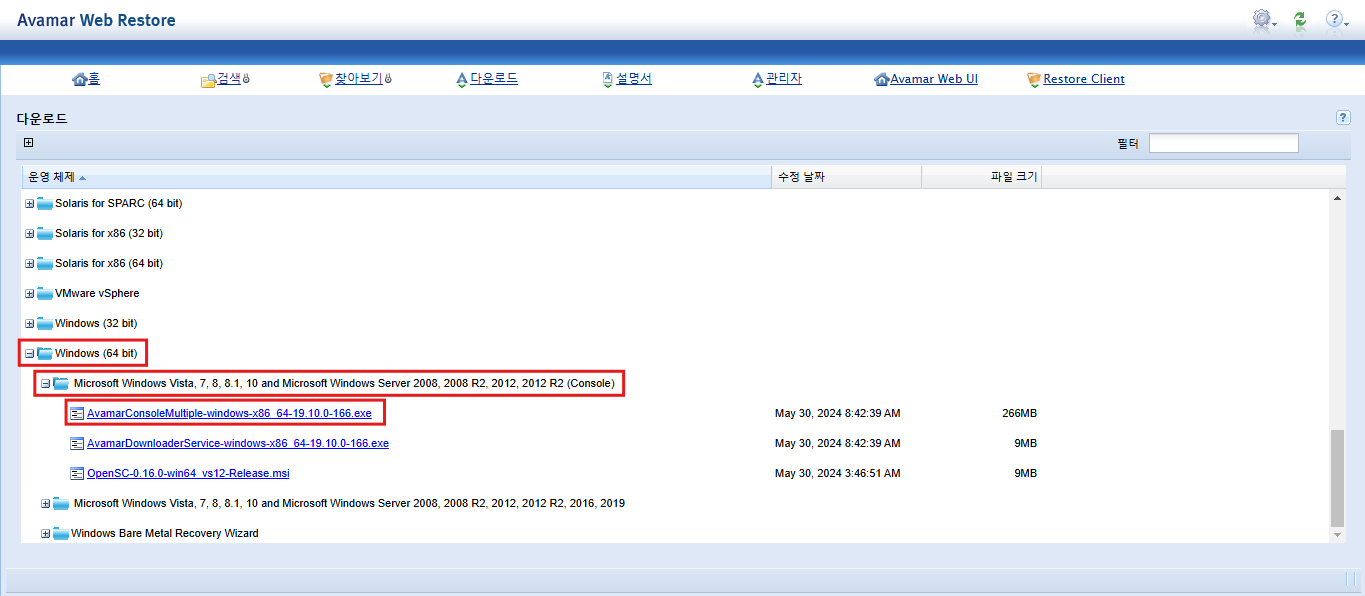Expand the 2012 R2, 2016, 2019 subfolder
The image size is (1365, 596).
(x=46, y=503)
